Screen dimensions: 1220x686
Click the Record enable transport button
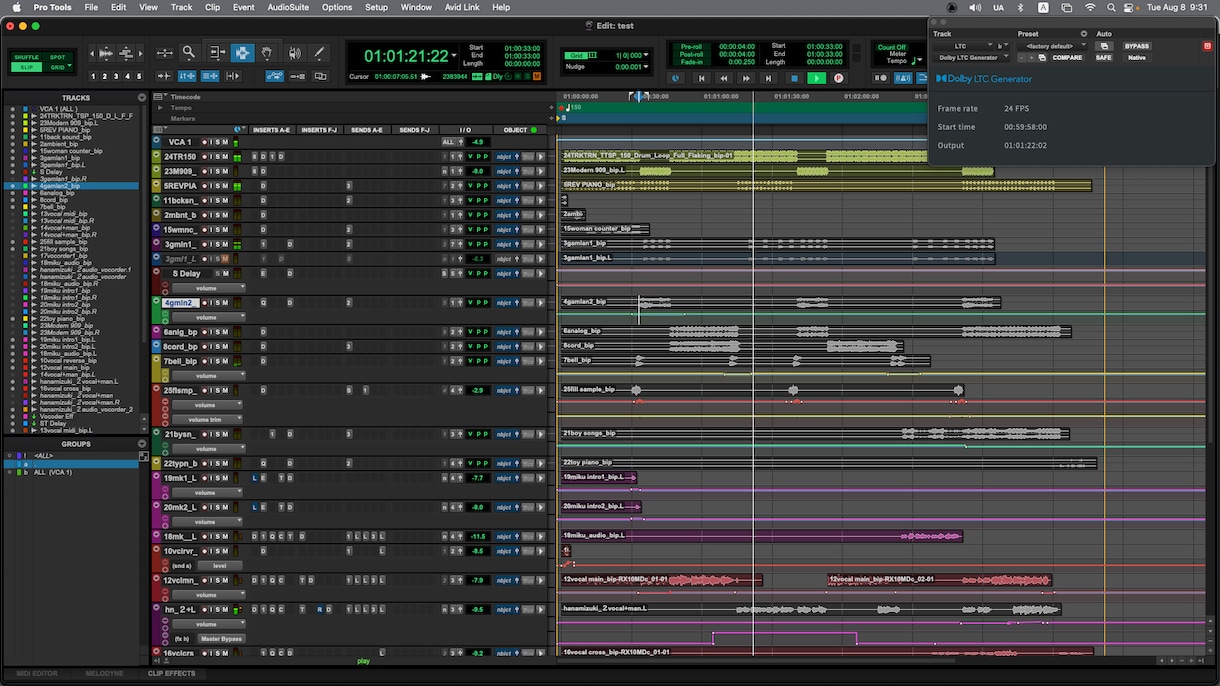(838, 77)
